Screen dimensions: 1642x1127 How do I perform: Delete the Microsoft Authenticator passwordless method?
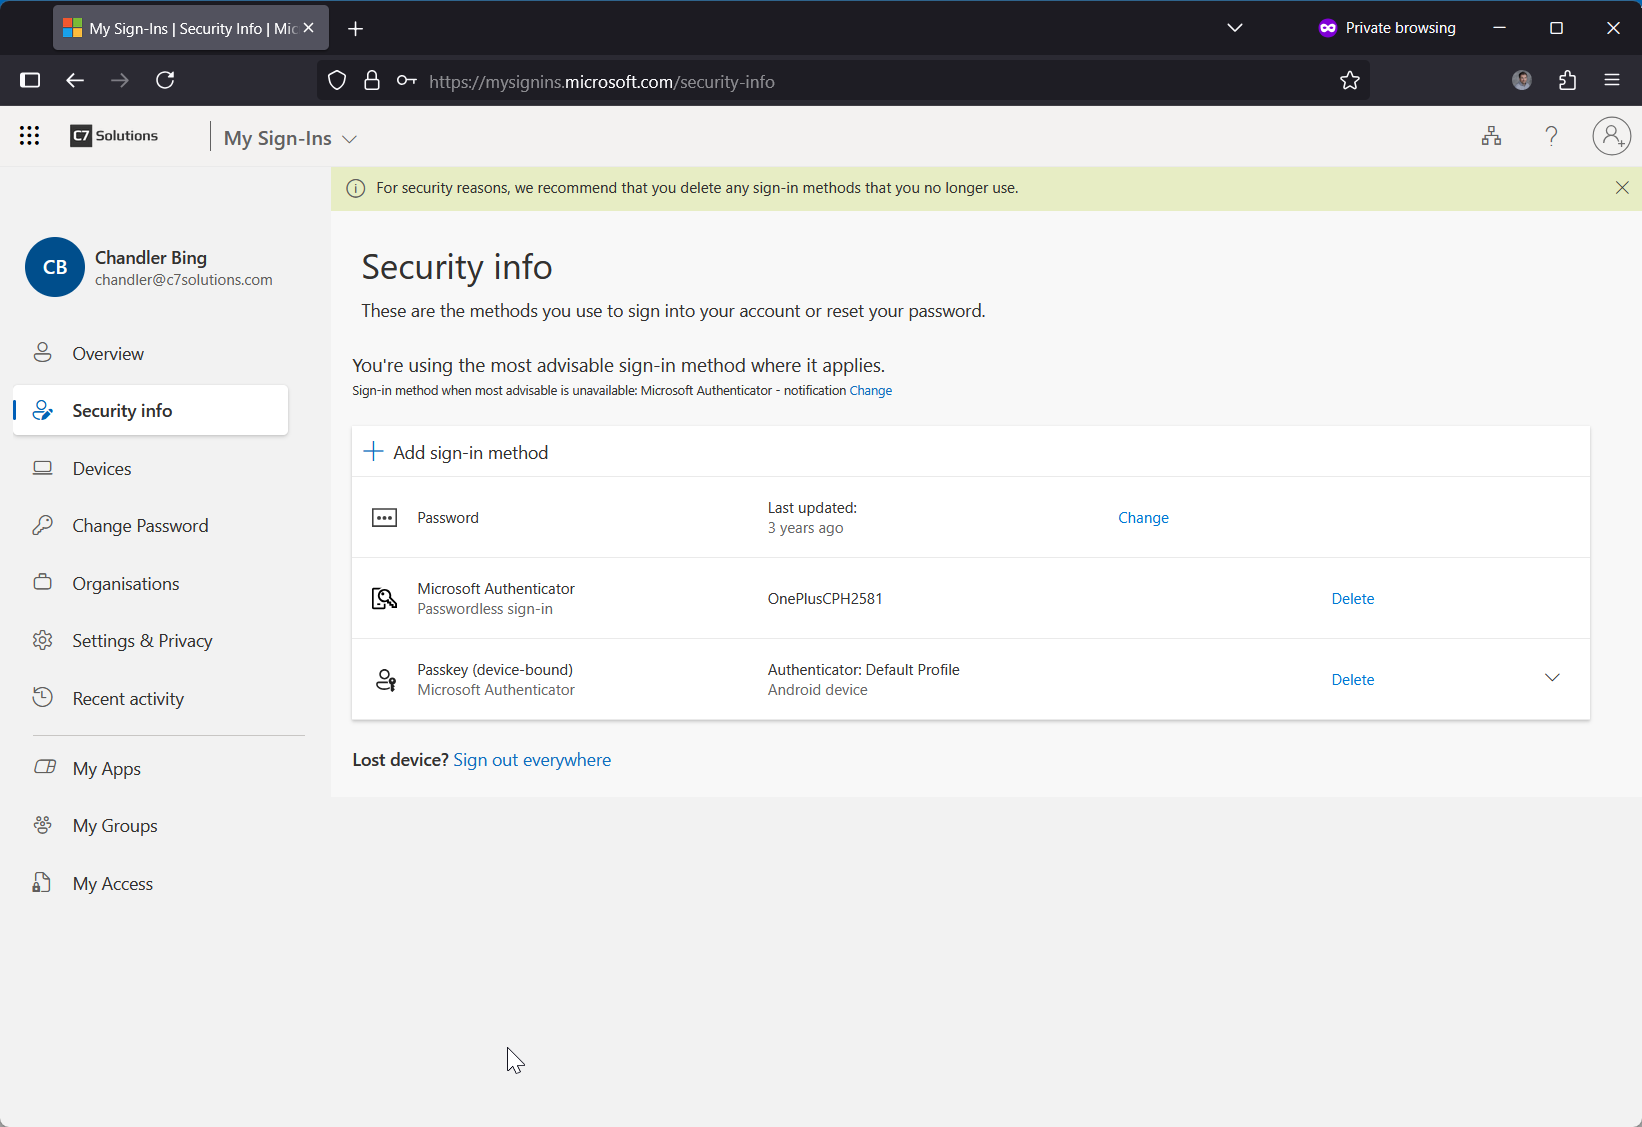tap(1352, 599)
